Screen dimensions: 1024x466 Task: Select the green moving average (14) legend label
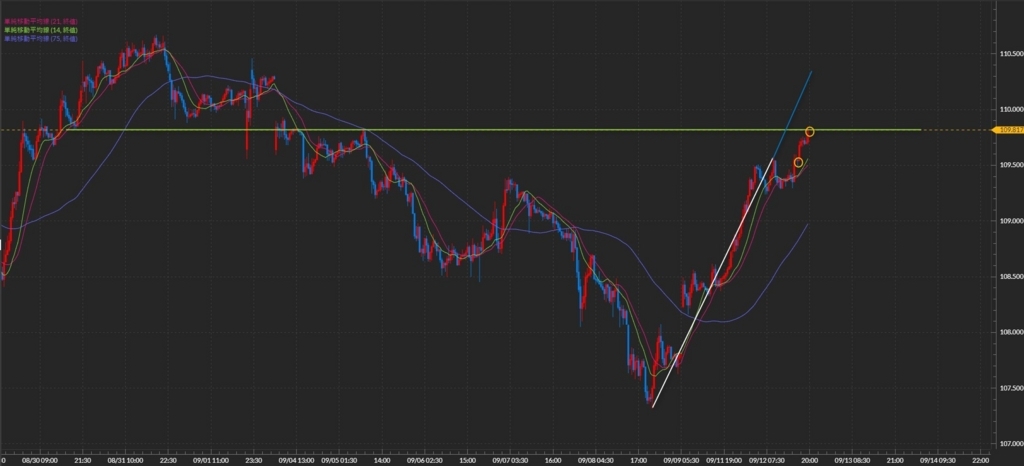(40, 30)
